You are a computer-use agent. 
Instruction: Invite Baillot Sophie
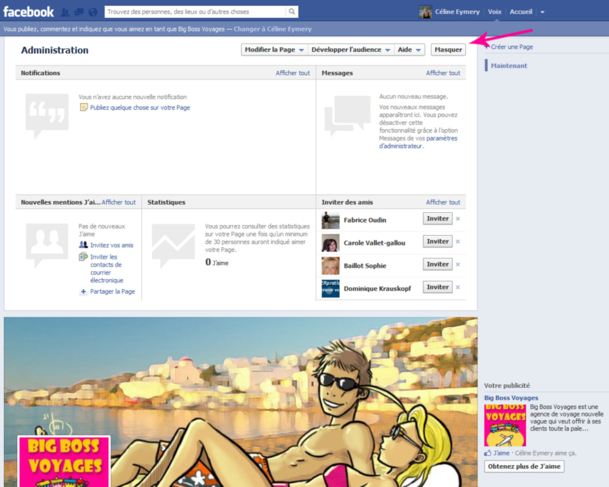click(x=437, y=265)
